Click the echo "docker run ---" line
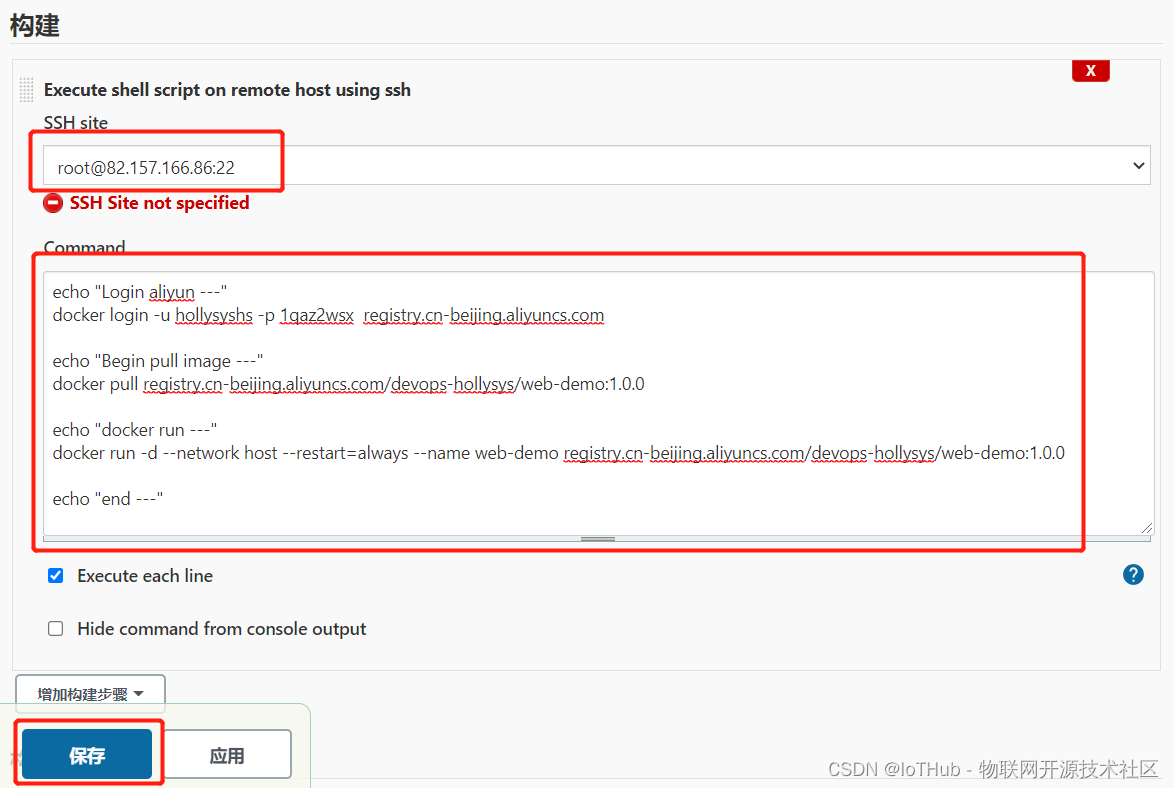1174x788 pixels. (135, 430)
